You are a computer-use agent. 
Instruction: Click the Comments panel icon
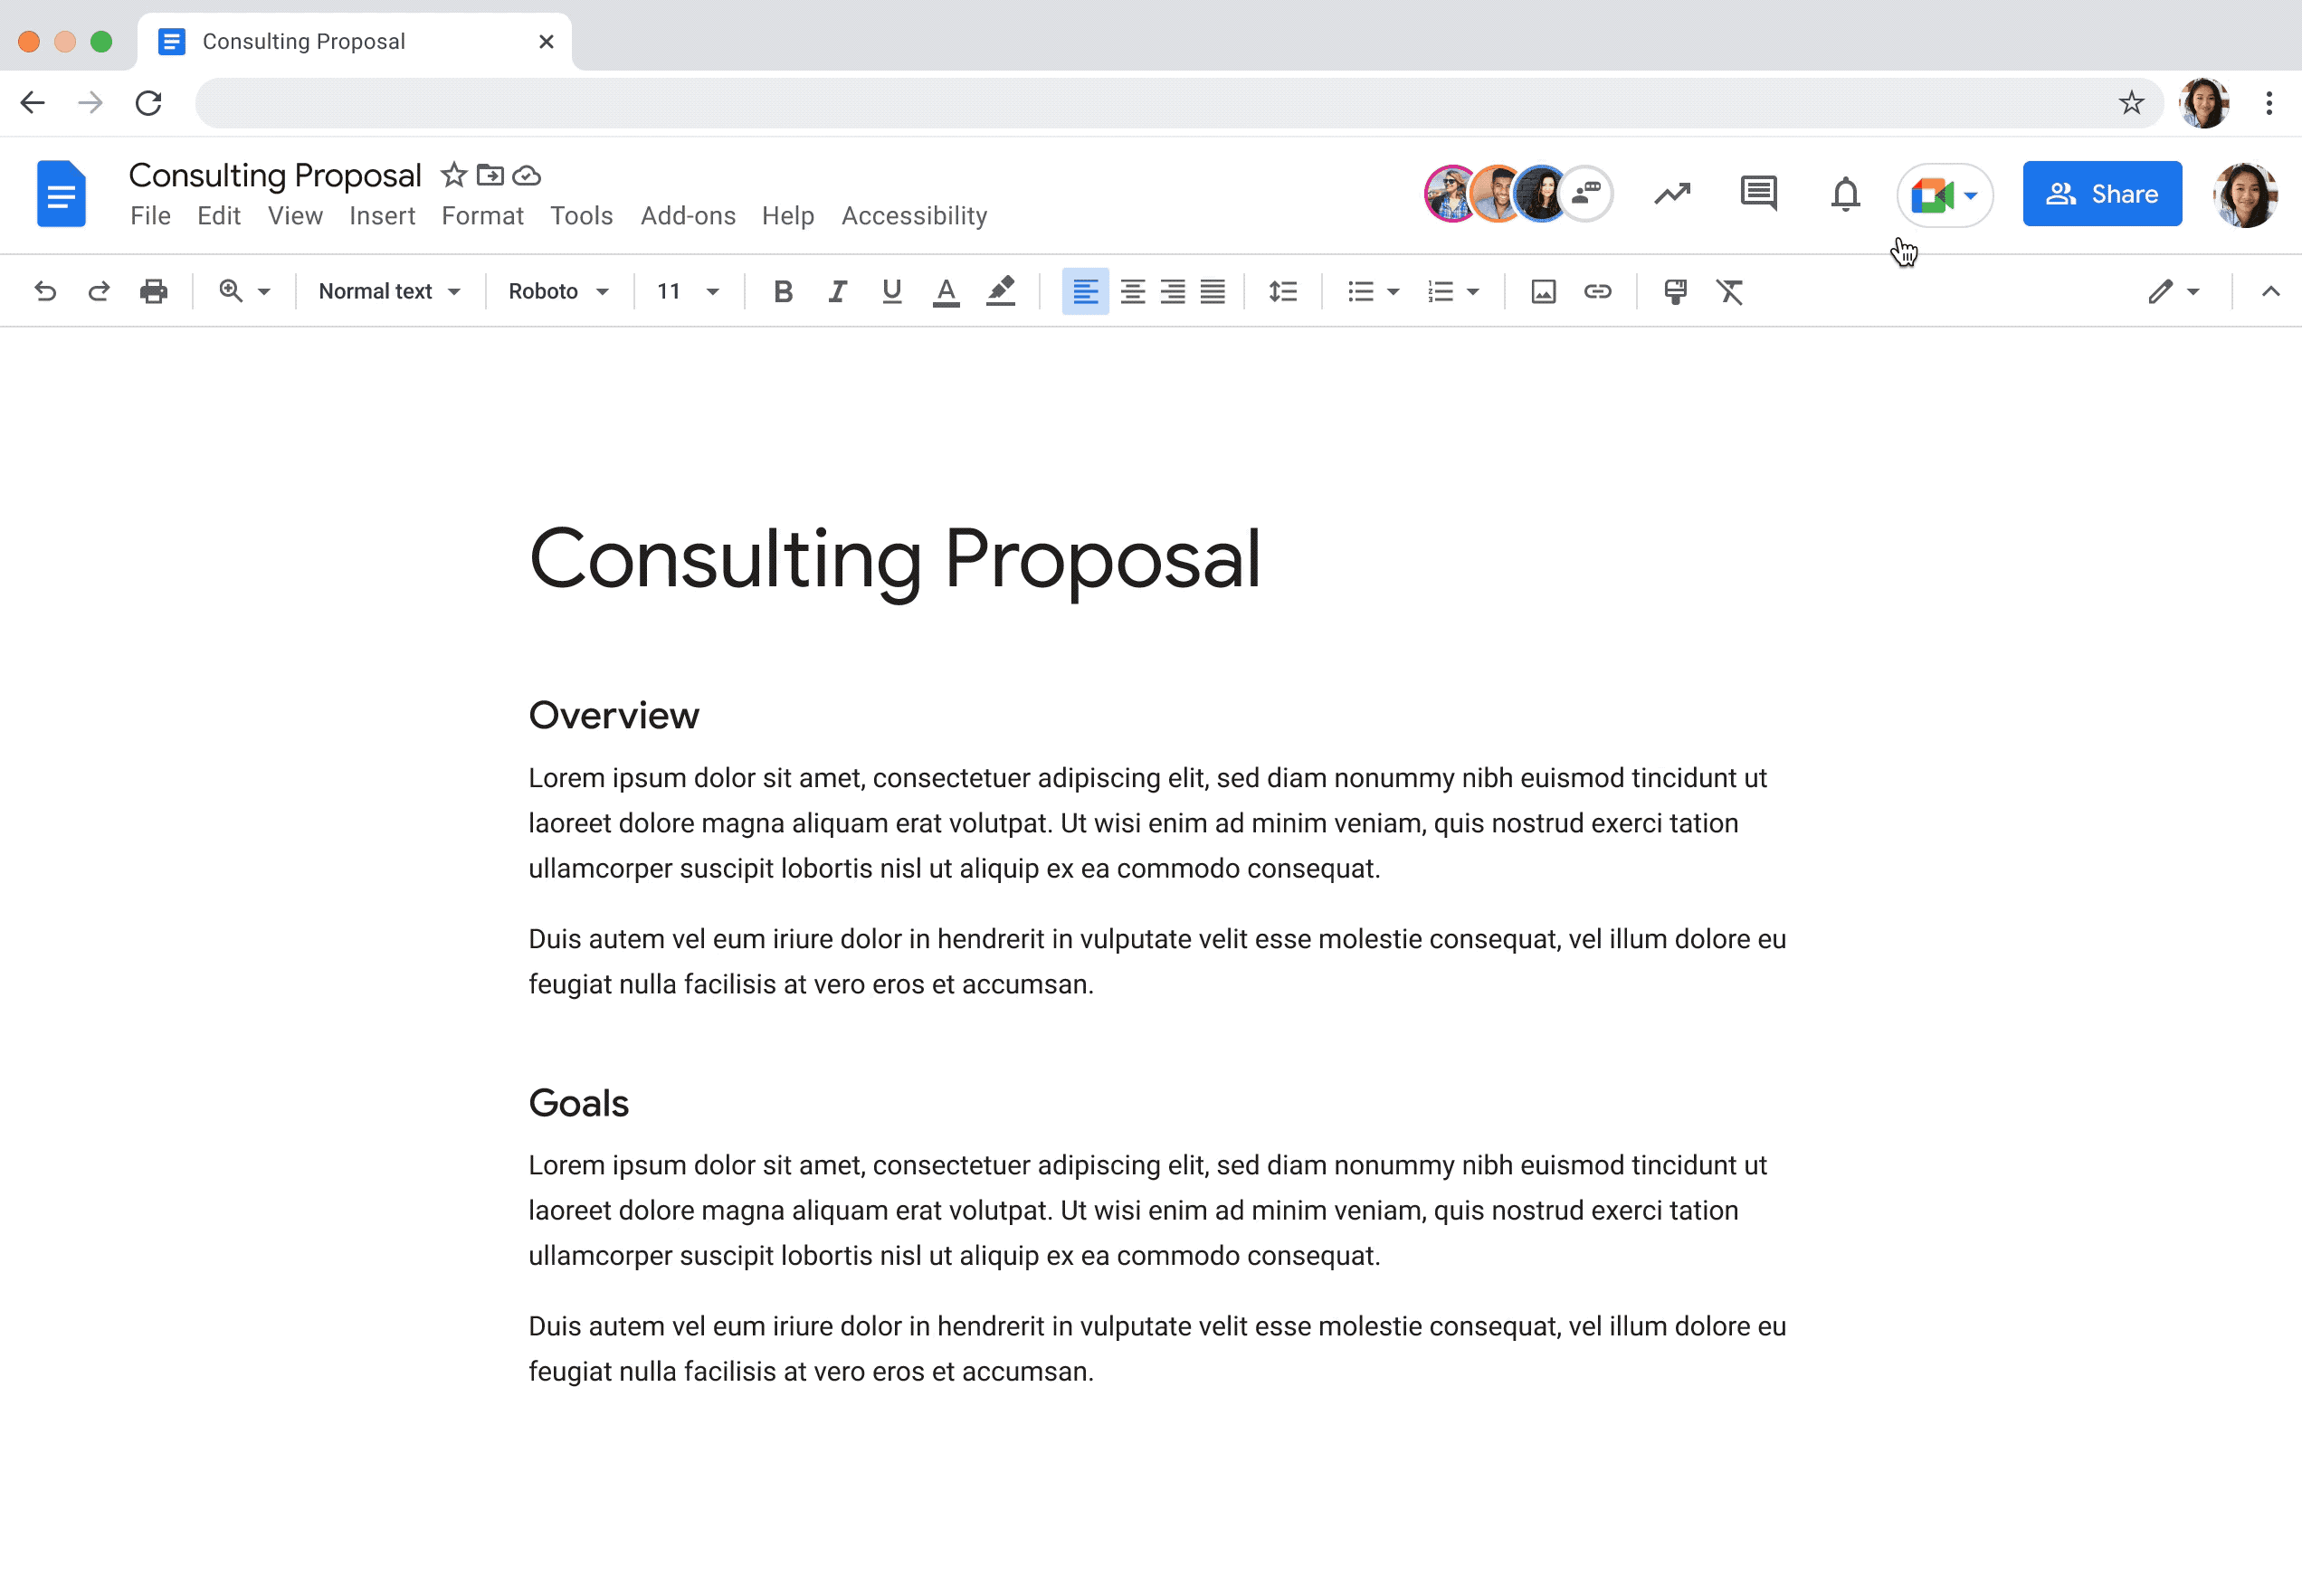coord(1760,194)
